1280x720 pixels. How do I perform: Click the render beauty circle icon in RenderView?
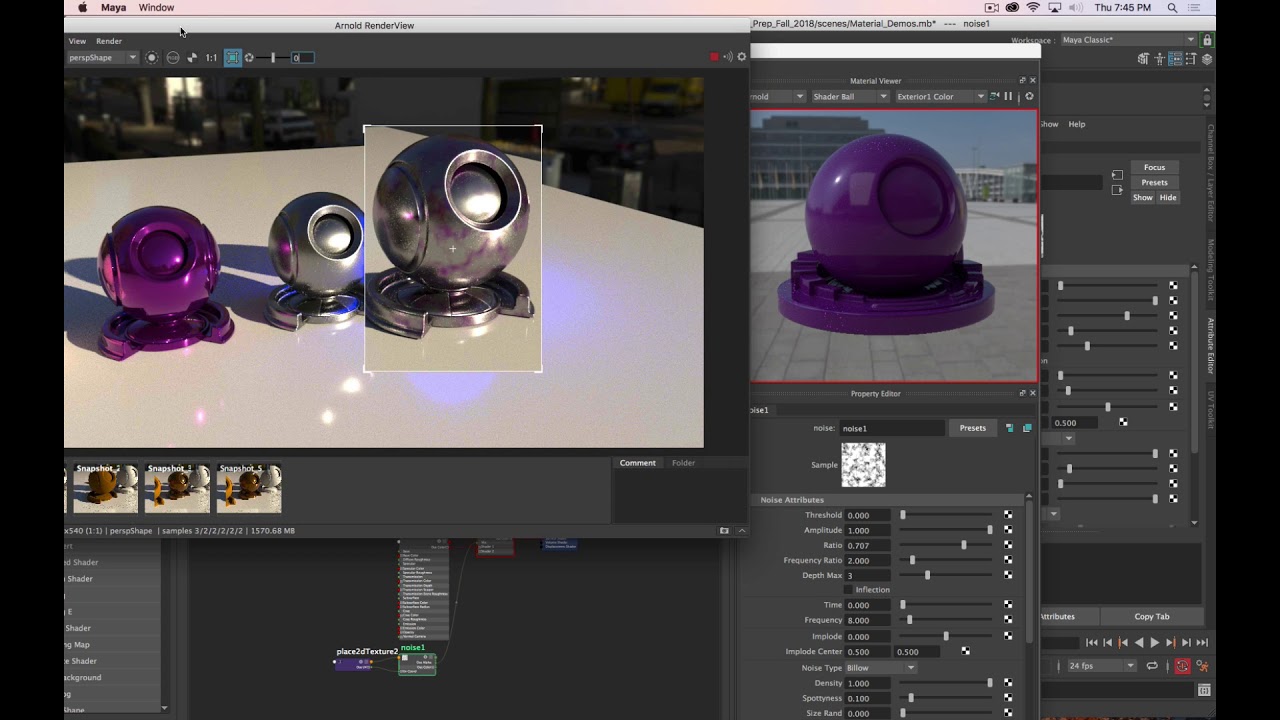pyautogui.click(x=152, y=57)
